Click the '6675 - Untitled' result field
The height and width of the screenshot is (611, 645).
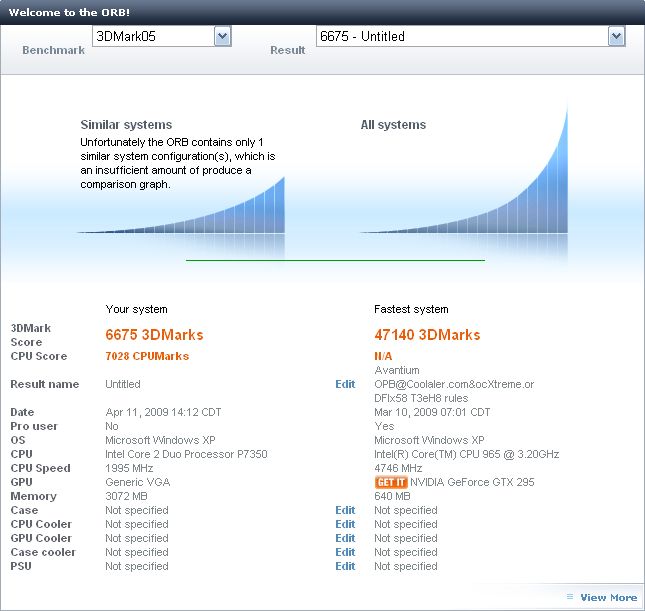(471, 36)
